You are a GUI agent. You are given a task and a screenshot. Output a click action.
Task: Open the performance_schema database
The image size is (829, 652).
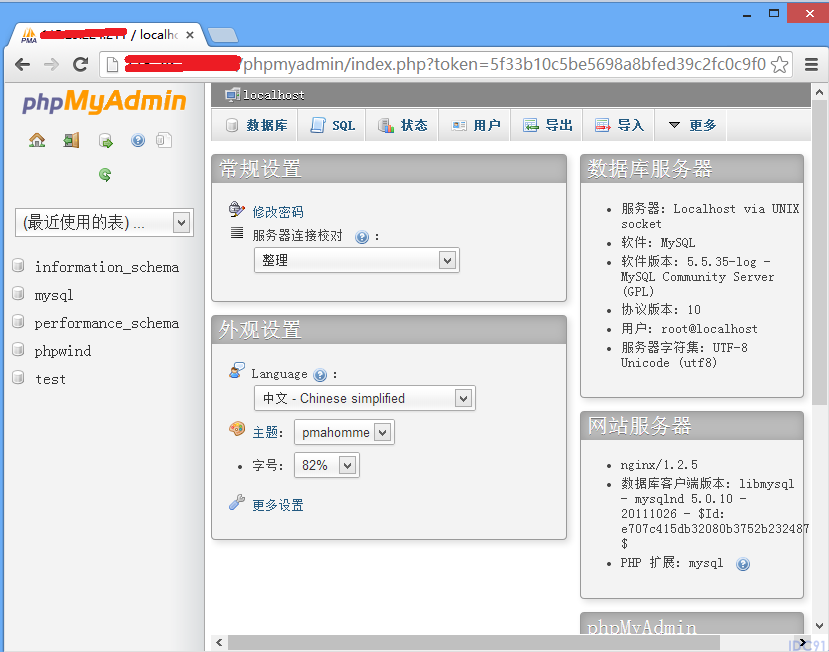107,323
